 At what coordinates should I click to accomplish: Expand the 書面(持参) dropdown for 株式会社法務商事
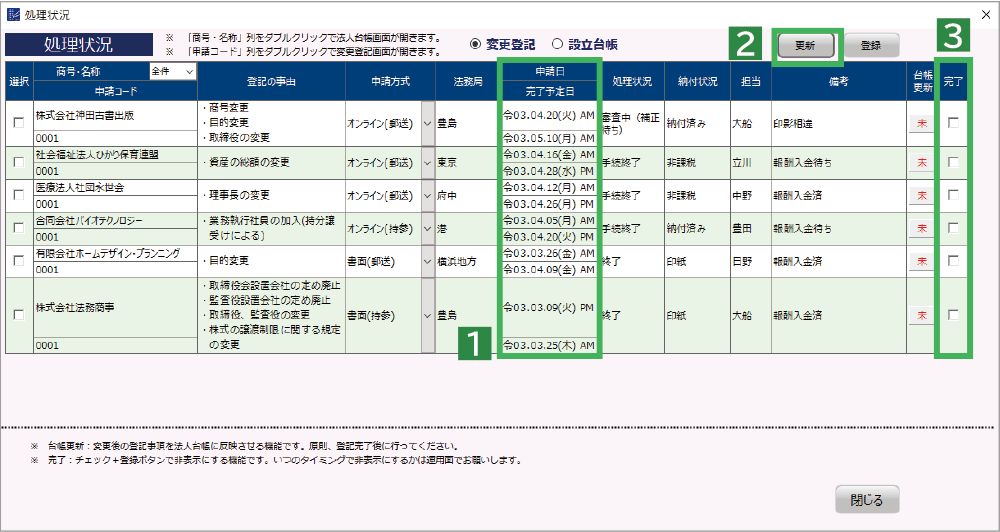pyautogui.click(x=428, y=315)
